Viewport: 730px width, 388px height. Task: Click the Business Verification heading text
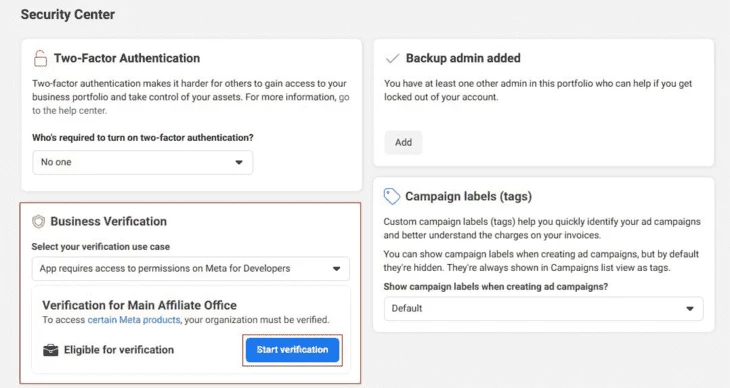click(108, 221)
